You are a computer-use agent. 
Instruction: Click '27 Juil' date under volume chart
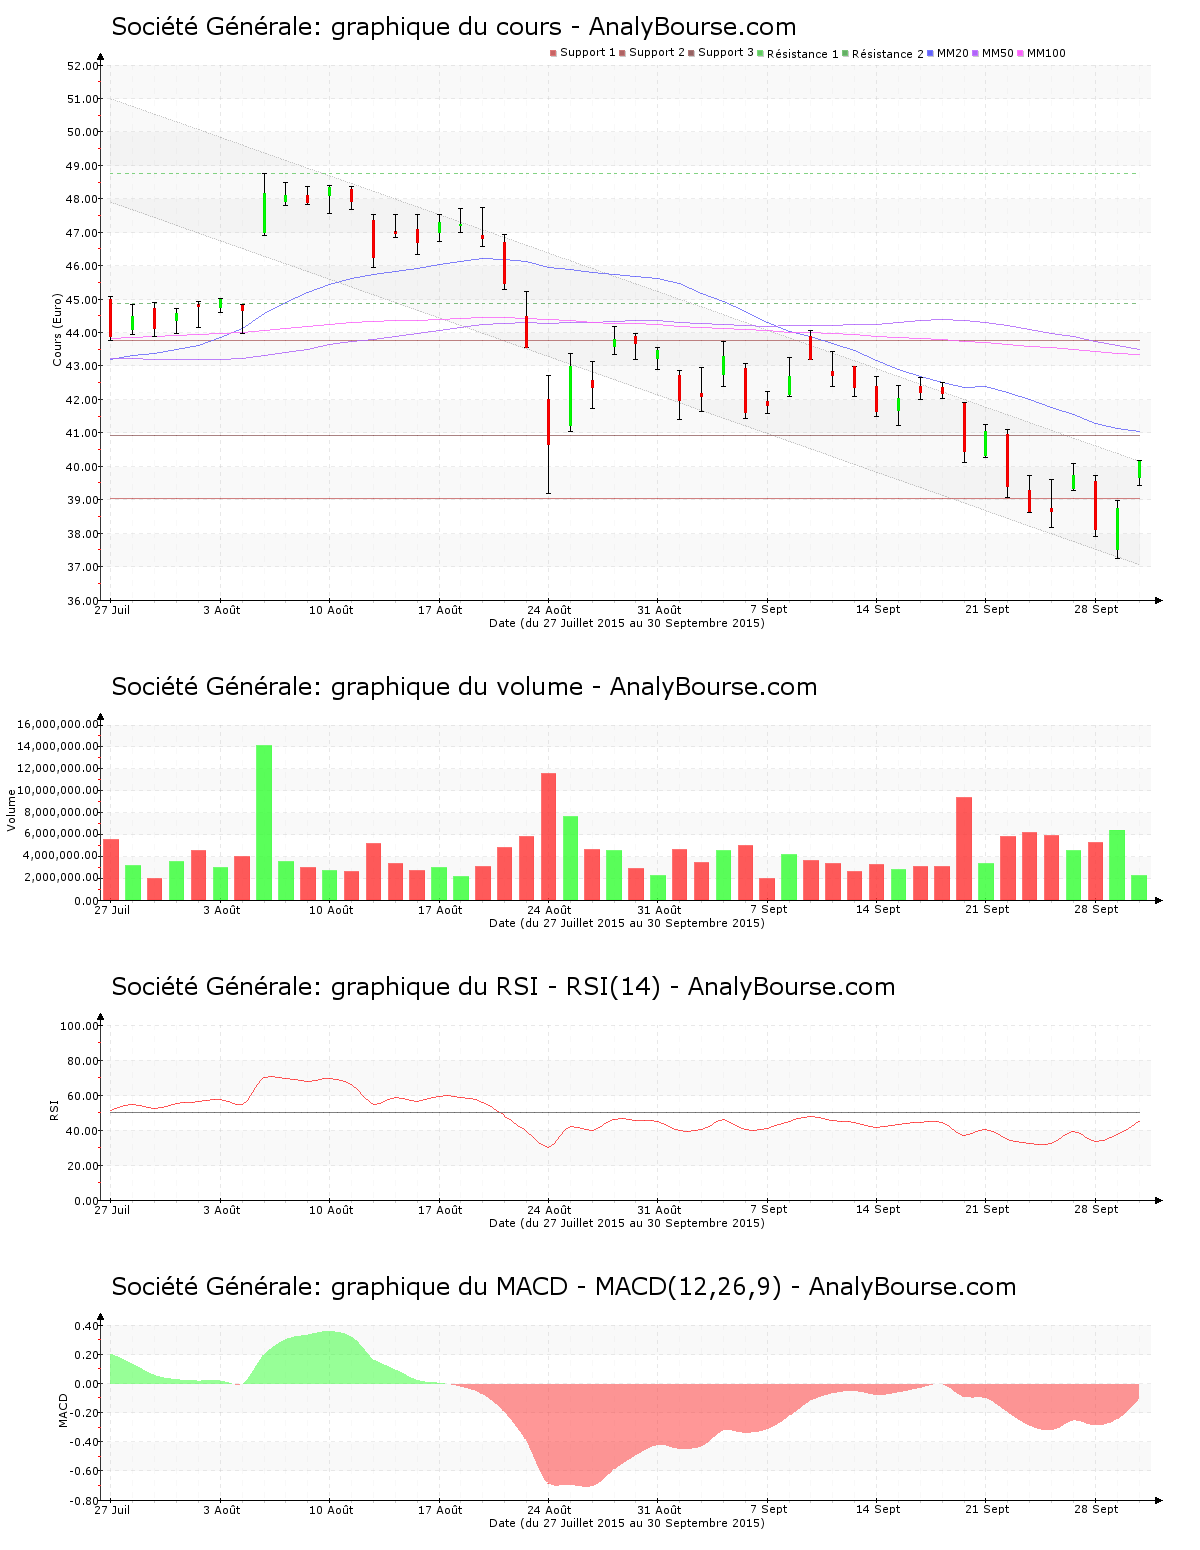coord(112,910)
